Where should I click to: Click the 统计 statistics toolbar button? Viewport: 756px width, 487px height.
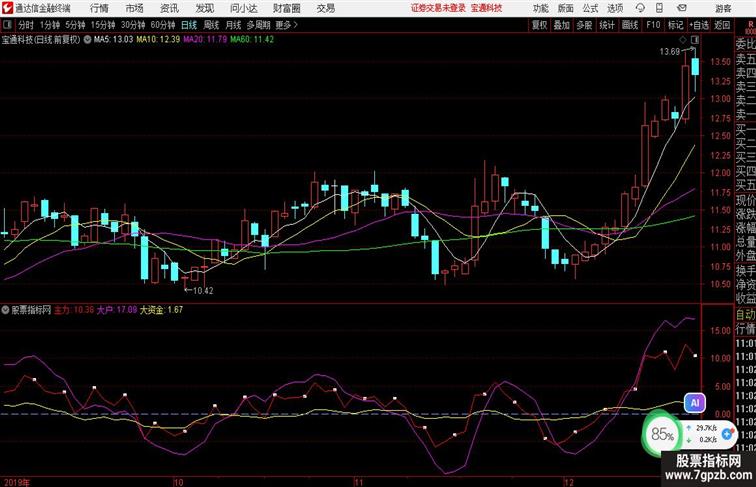607,25
